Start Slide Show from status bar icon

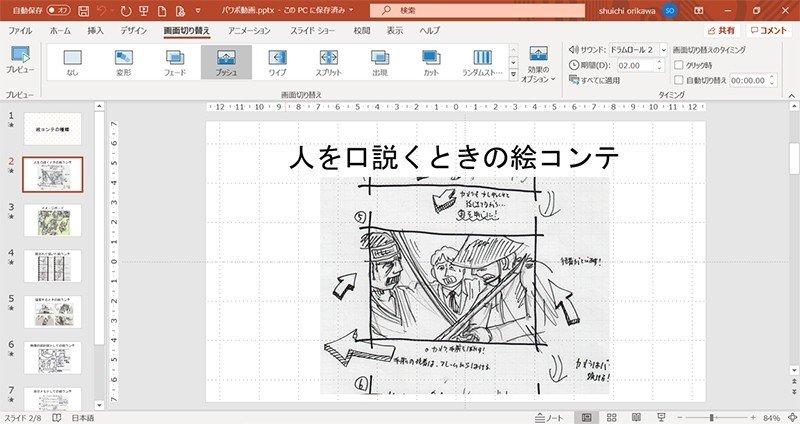point(661,418)
